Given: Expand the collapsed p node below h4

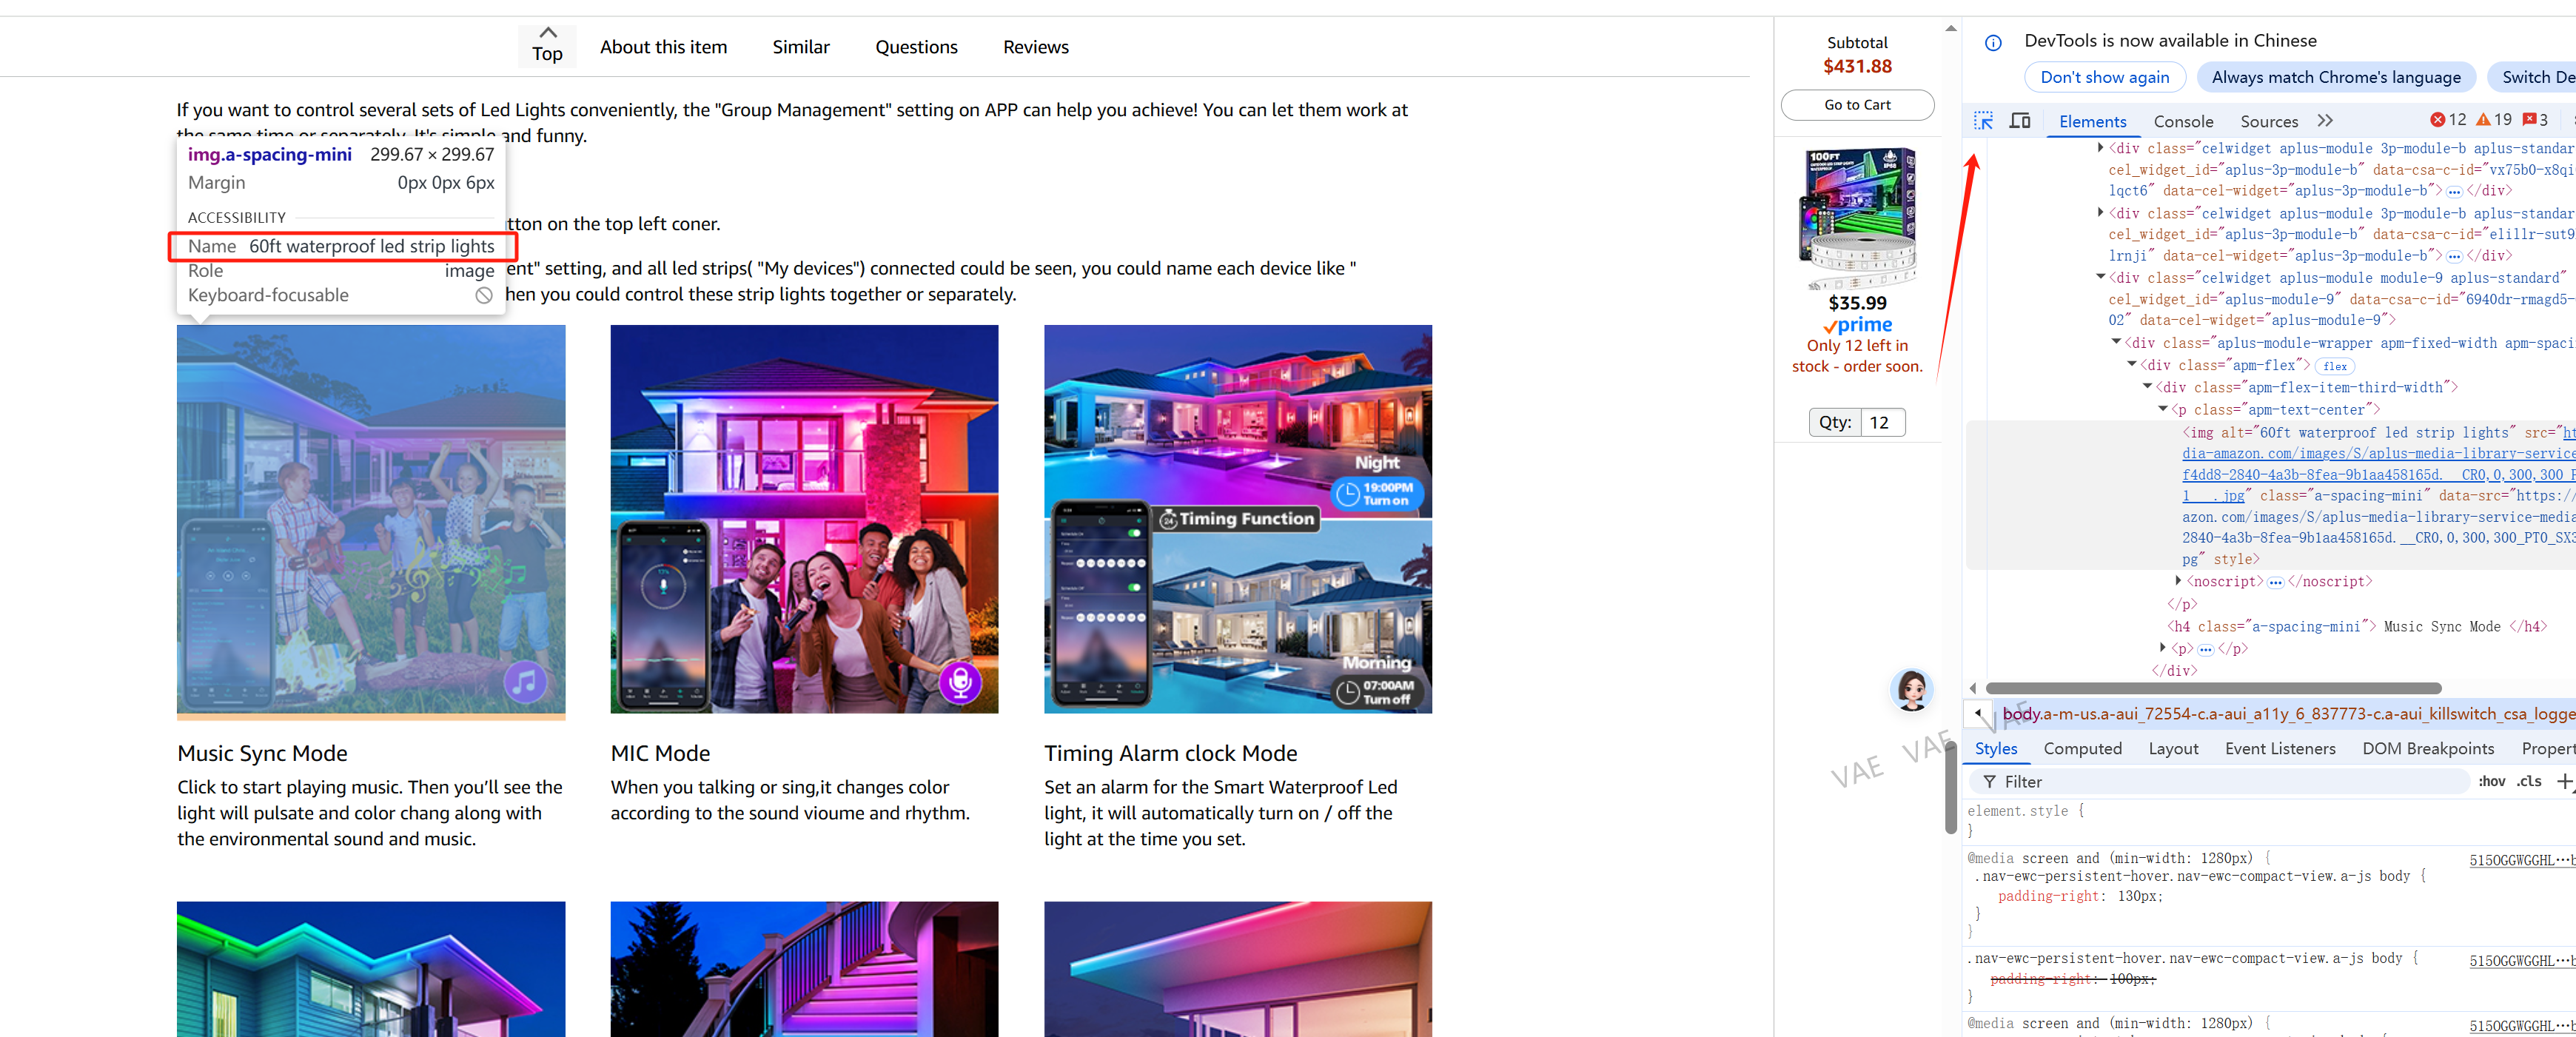Looking at the screenshot, I should click(2163, 648).
